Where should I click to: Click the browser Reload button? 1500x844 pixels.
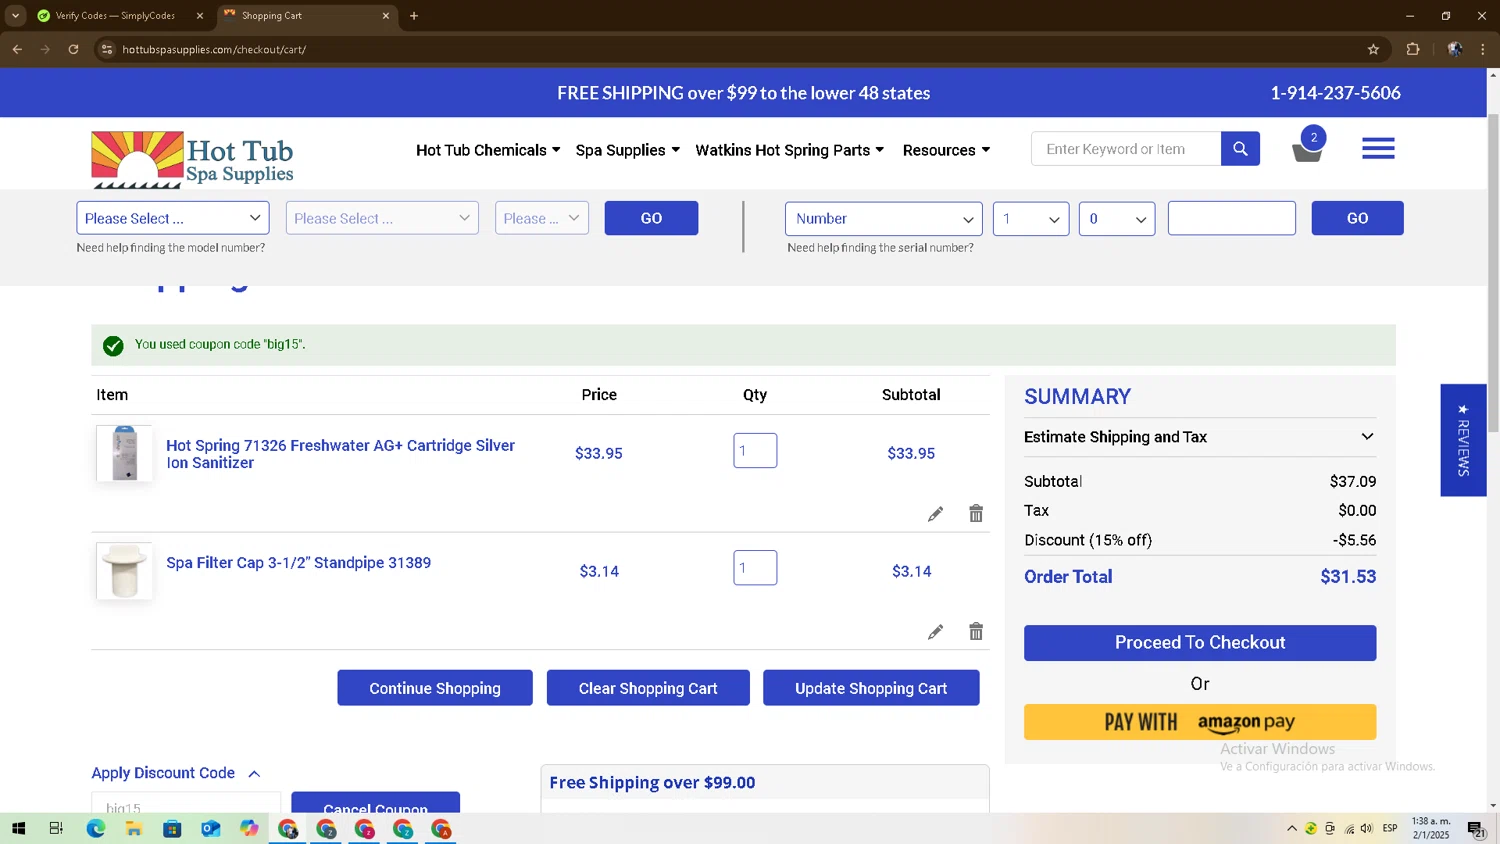pos(73,49)
